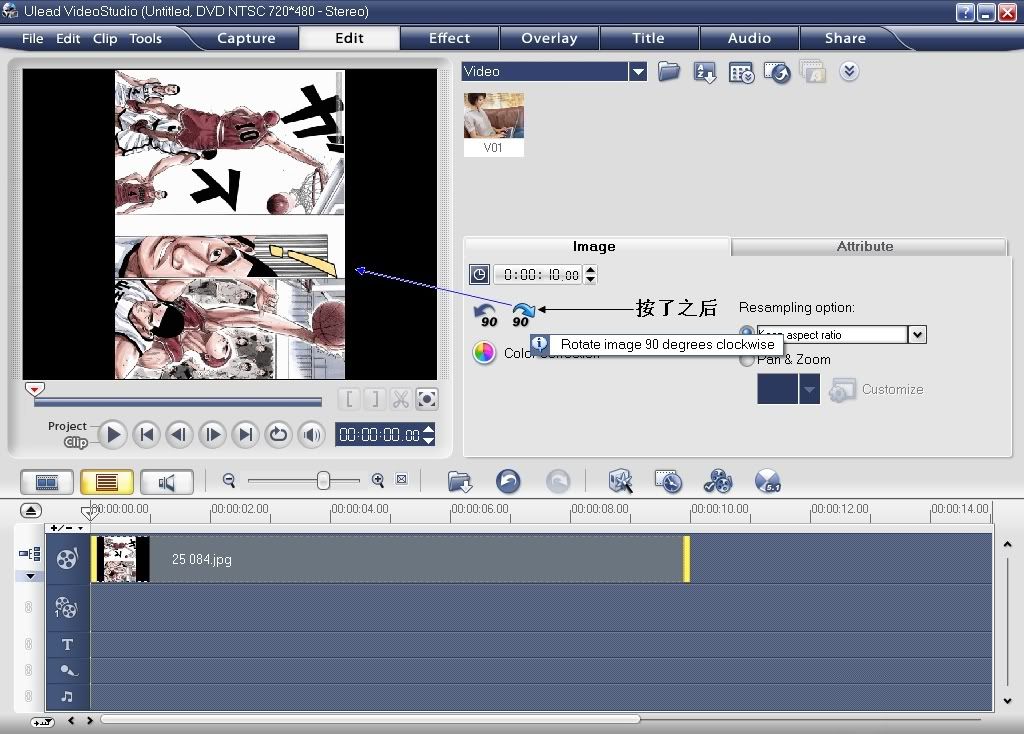Screen dimensions: 1024x734
Task: Switch to the Attribute tab
Action: (x=864, y=246)
